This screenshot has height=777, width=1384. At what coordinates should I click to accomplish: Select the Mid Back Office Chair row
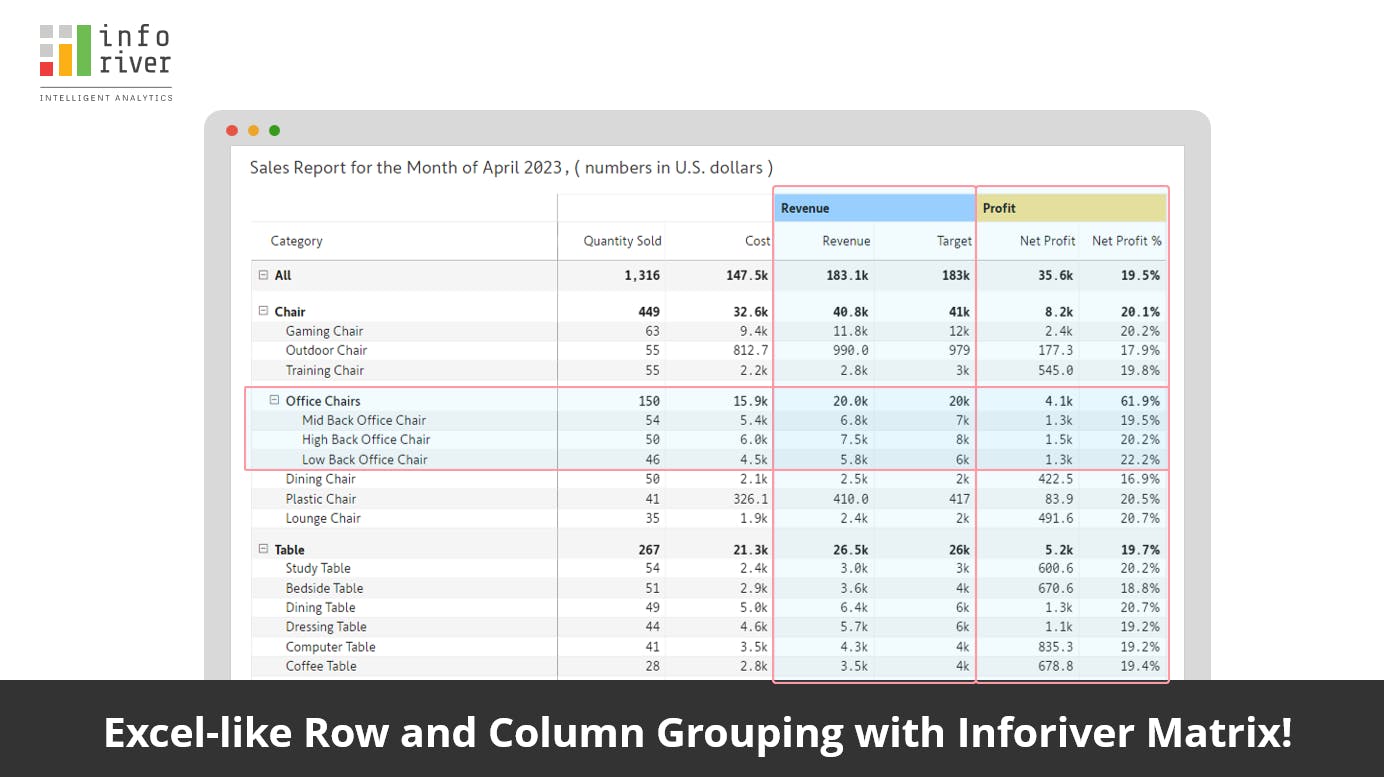point(707,420)
